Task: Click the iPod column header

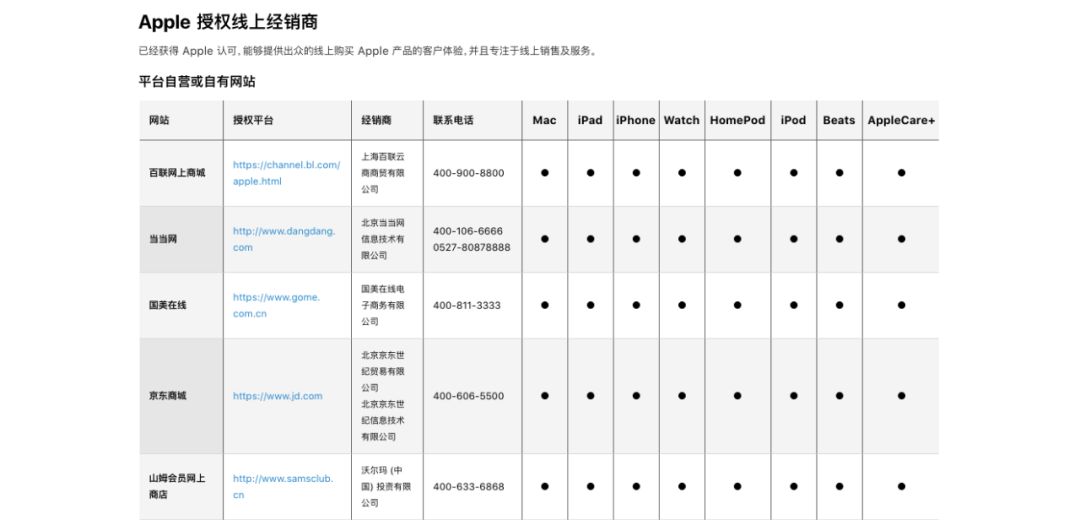Action: 793,120
